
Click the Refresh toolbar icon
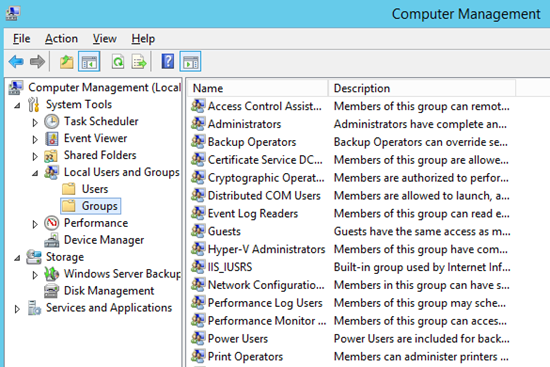(118, 62)
